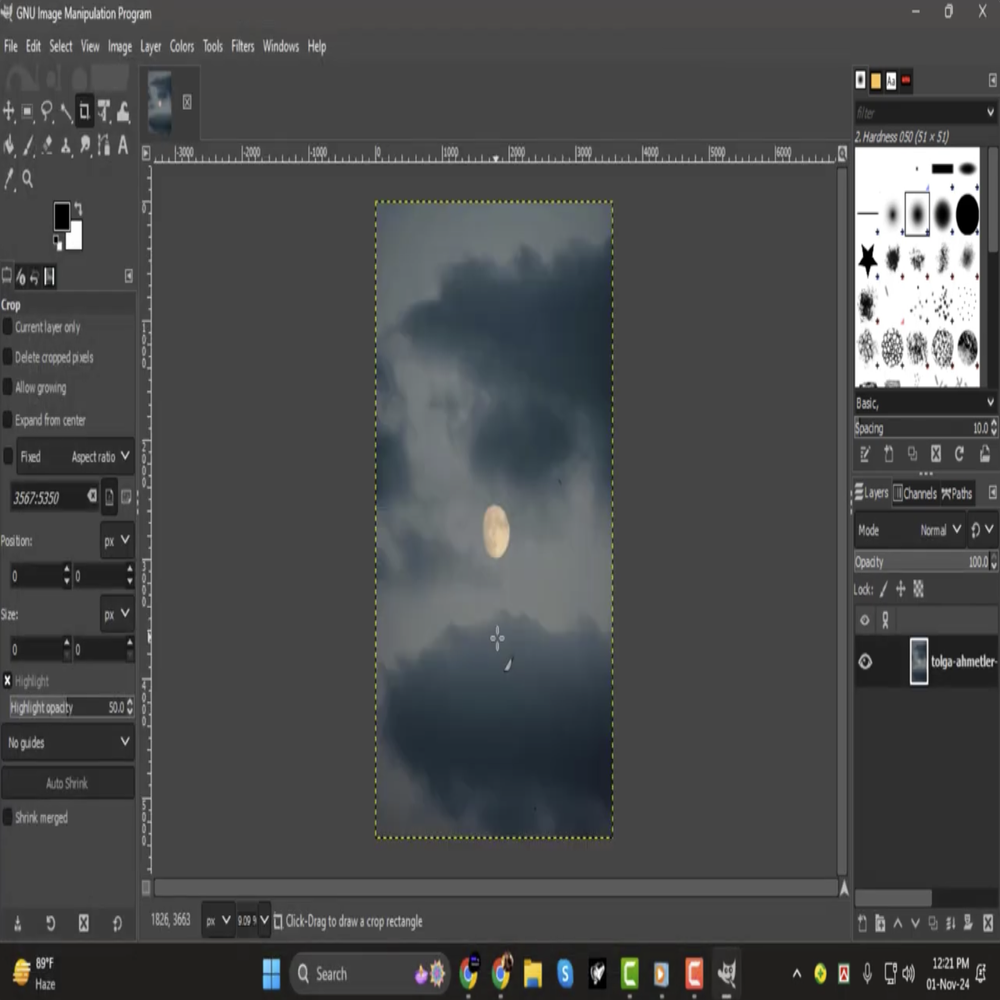Screen dimensions: 1000x1000
Task: Select the Paintbrush tool
Action: pos(28,146)
